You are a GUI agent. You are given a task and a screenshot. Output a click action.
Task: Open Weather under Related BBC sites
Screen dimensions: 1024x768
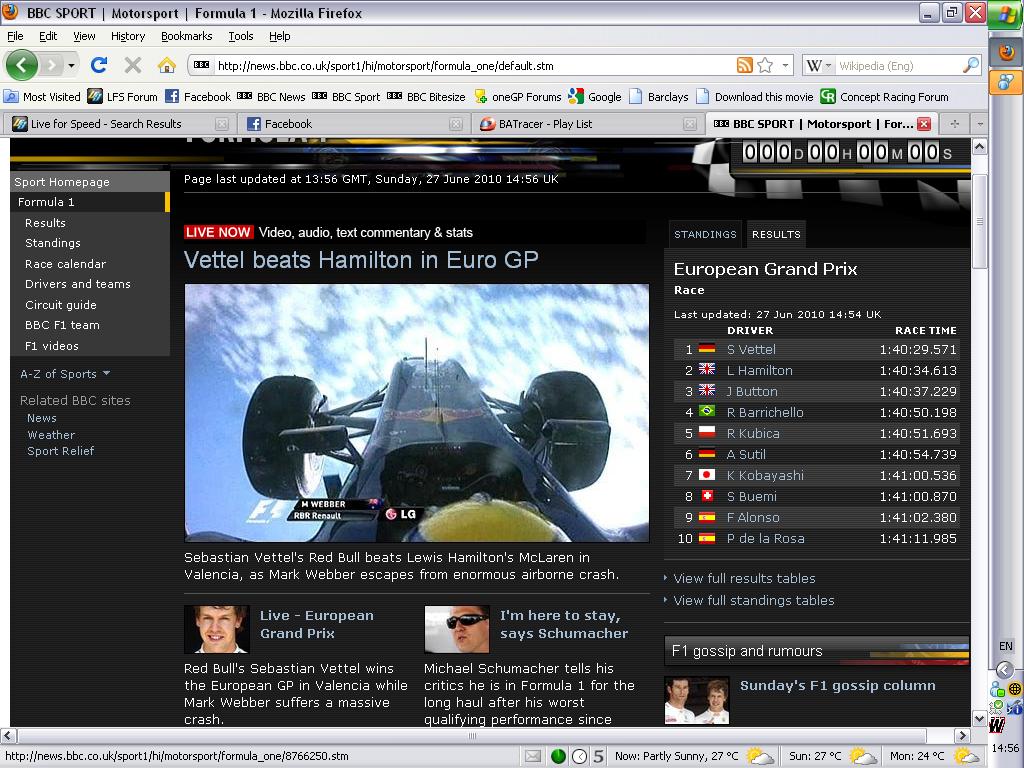click(51, 435)
